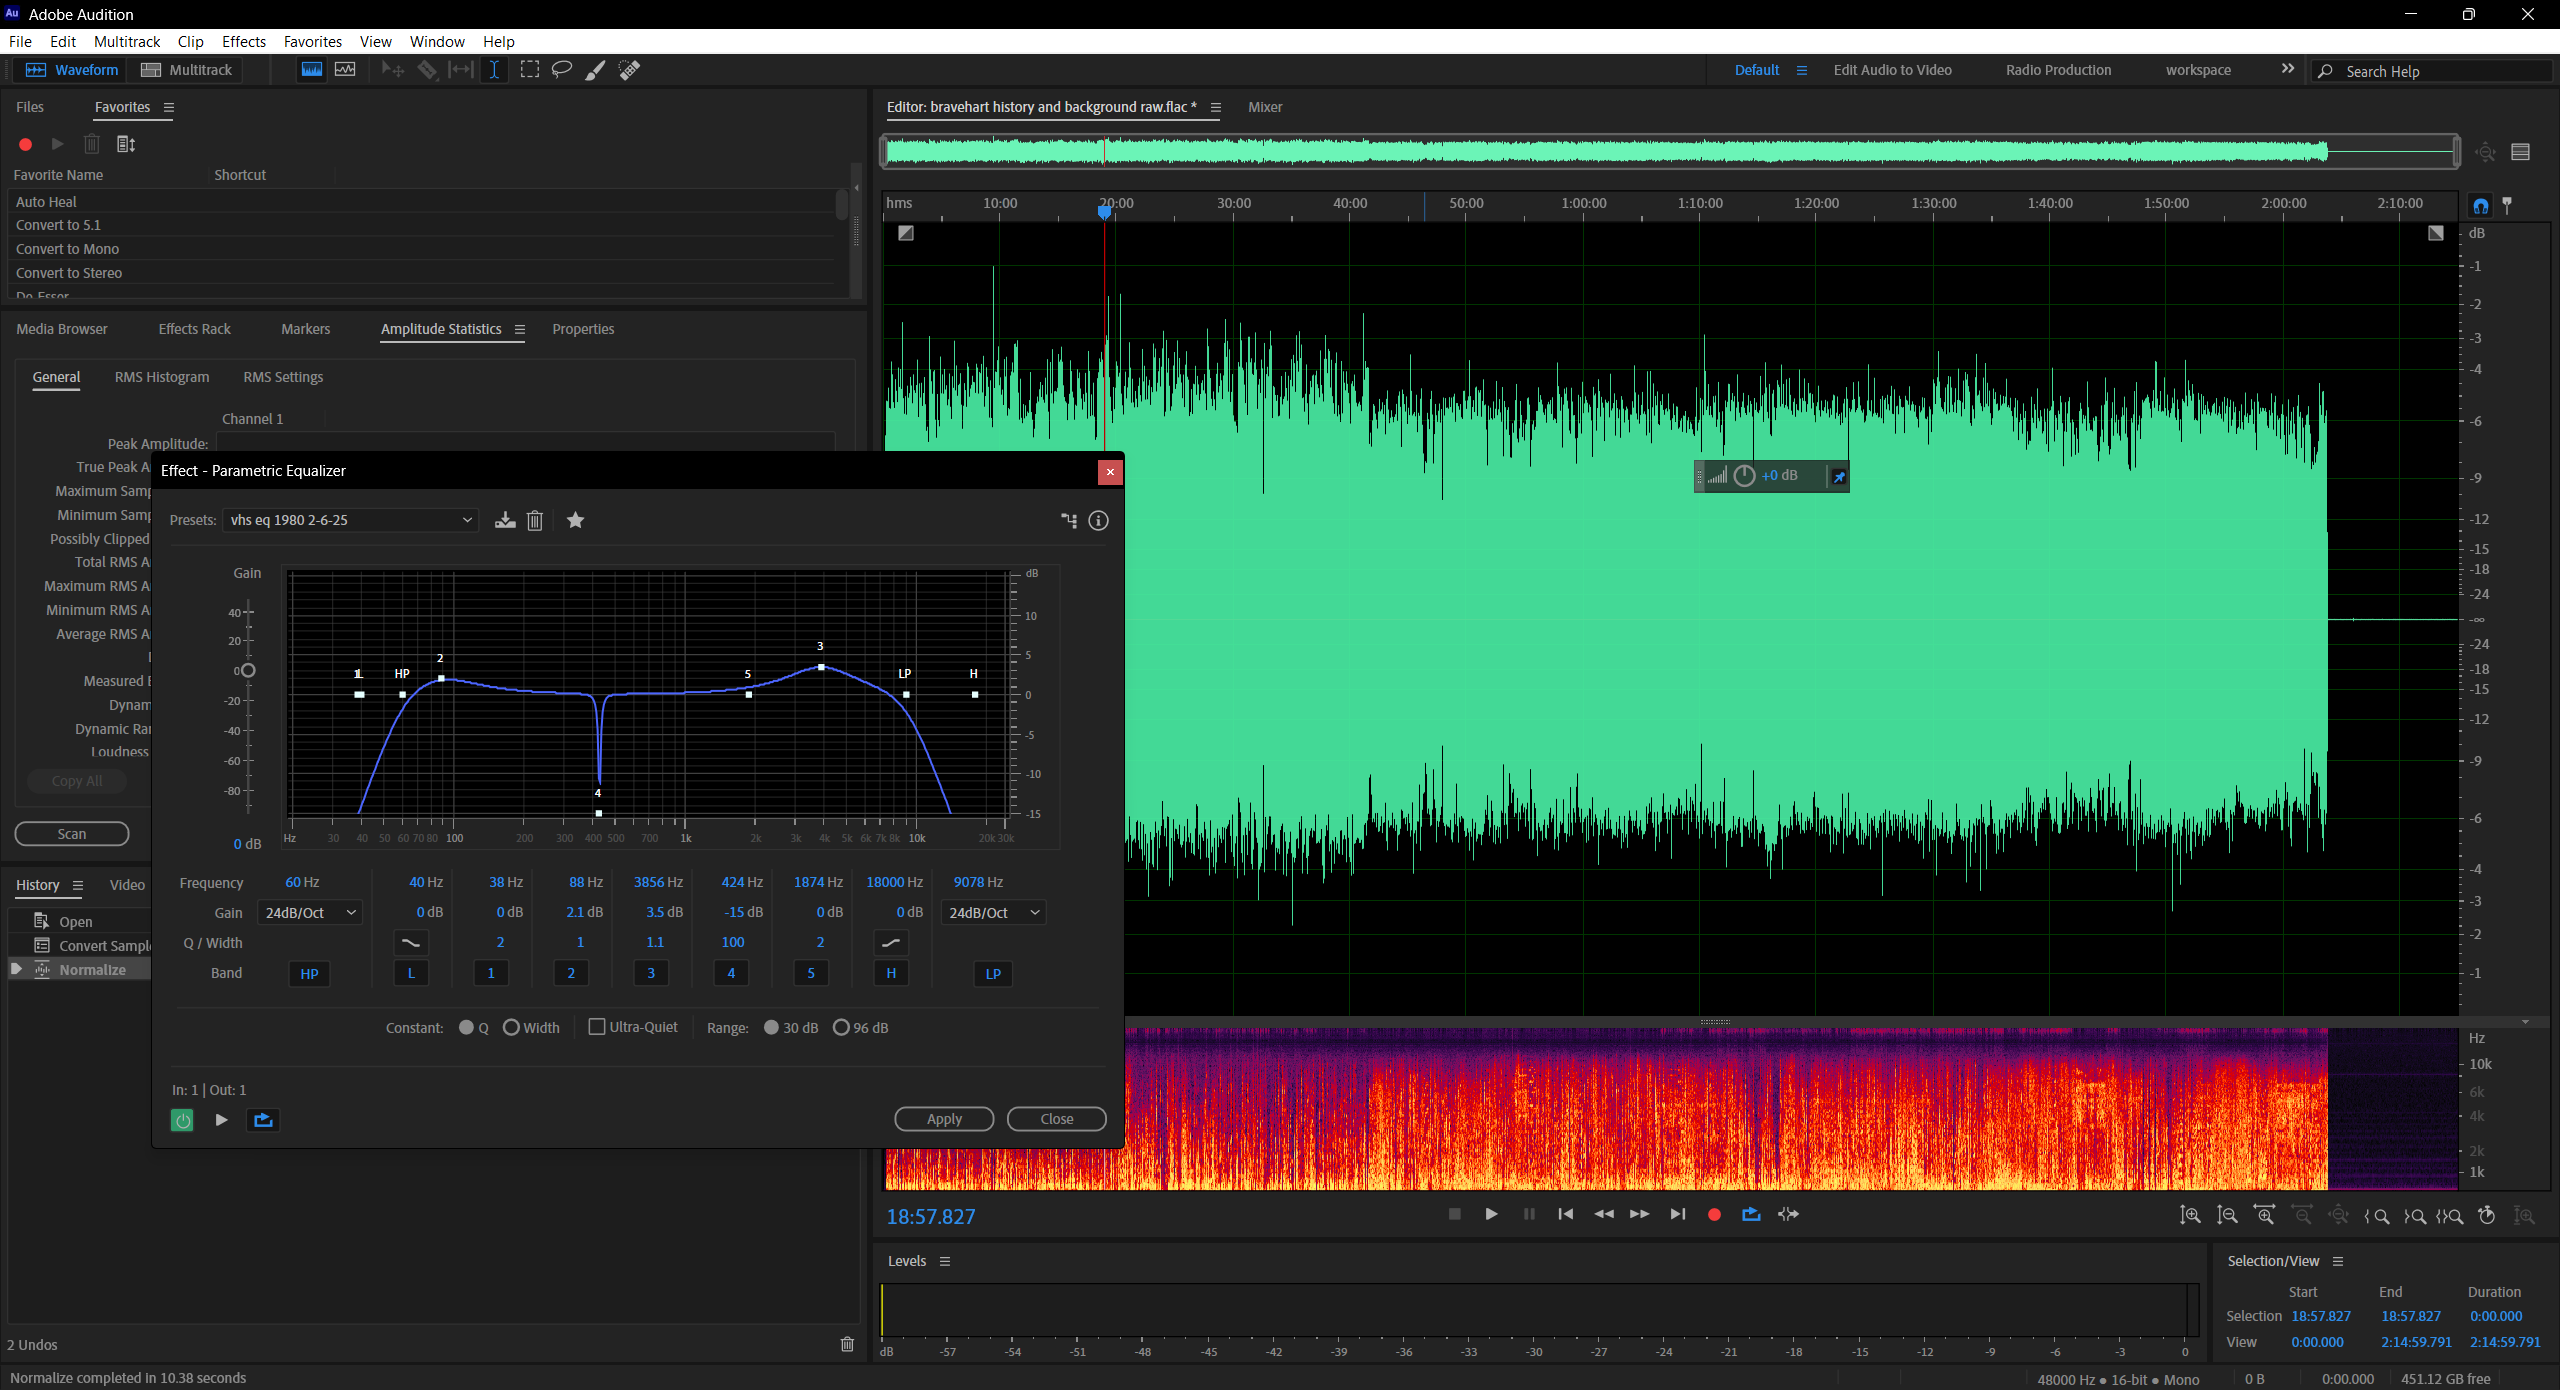Image resolution: width=2560 pixels, height=1390 pixels.
Task: Click the transport Record button
Action: [1714, 1214]
